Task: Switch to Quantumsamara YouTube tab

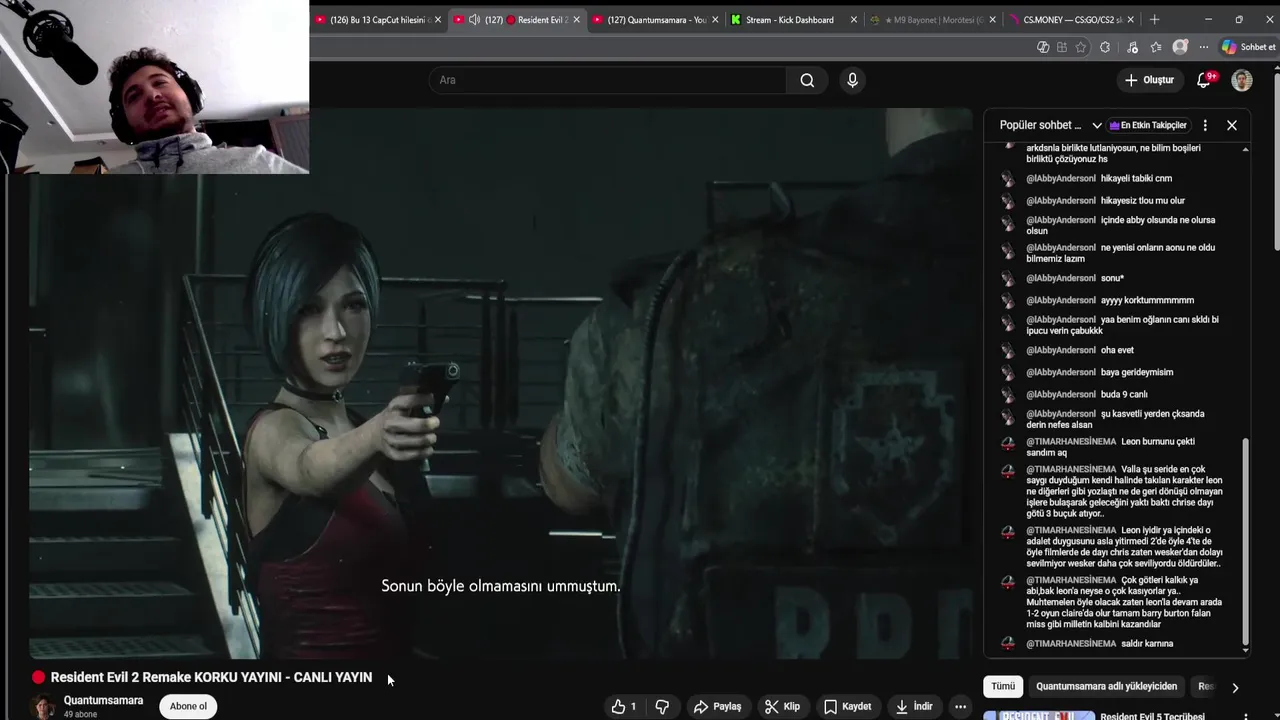Action: [655, 20]
